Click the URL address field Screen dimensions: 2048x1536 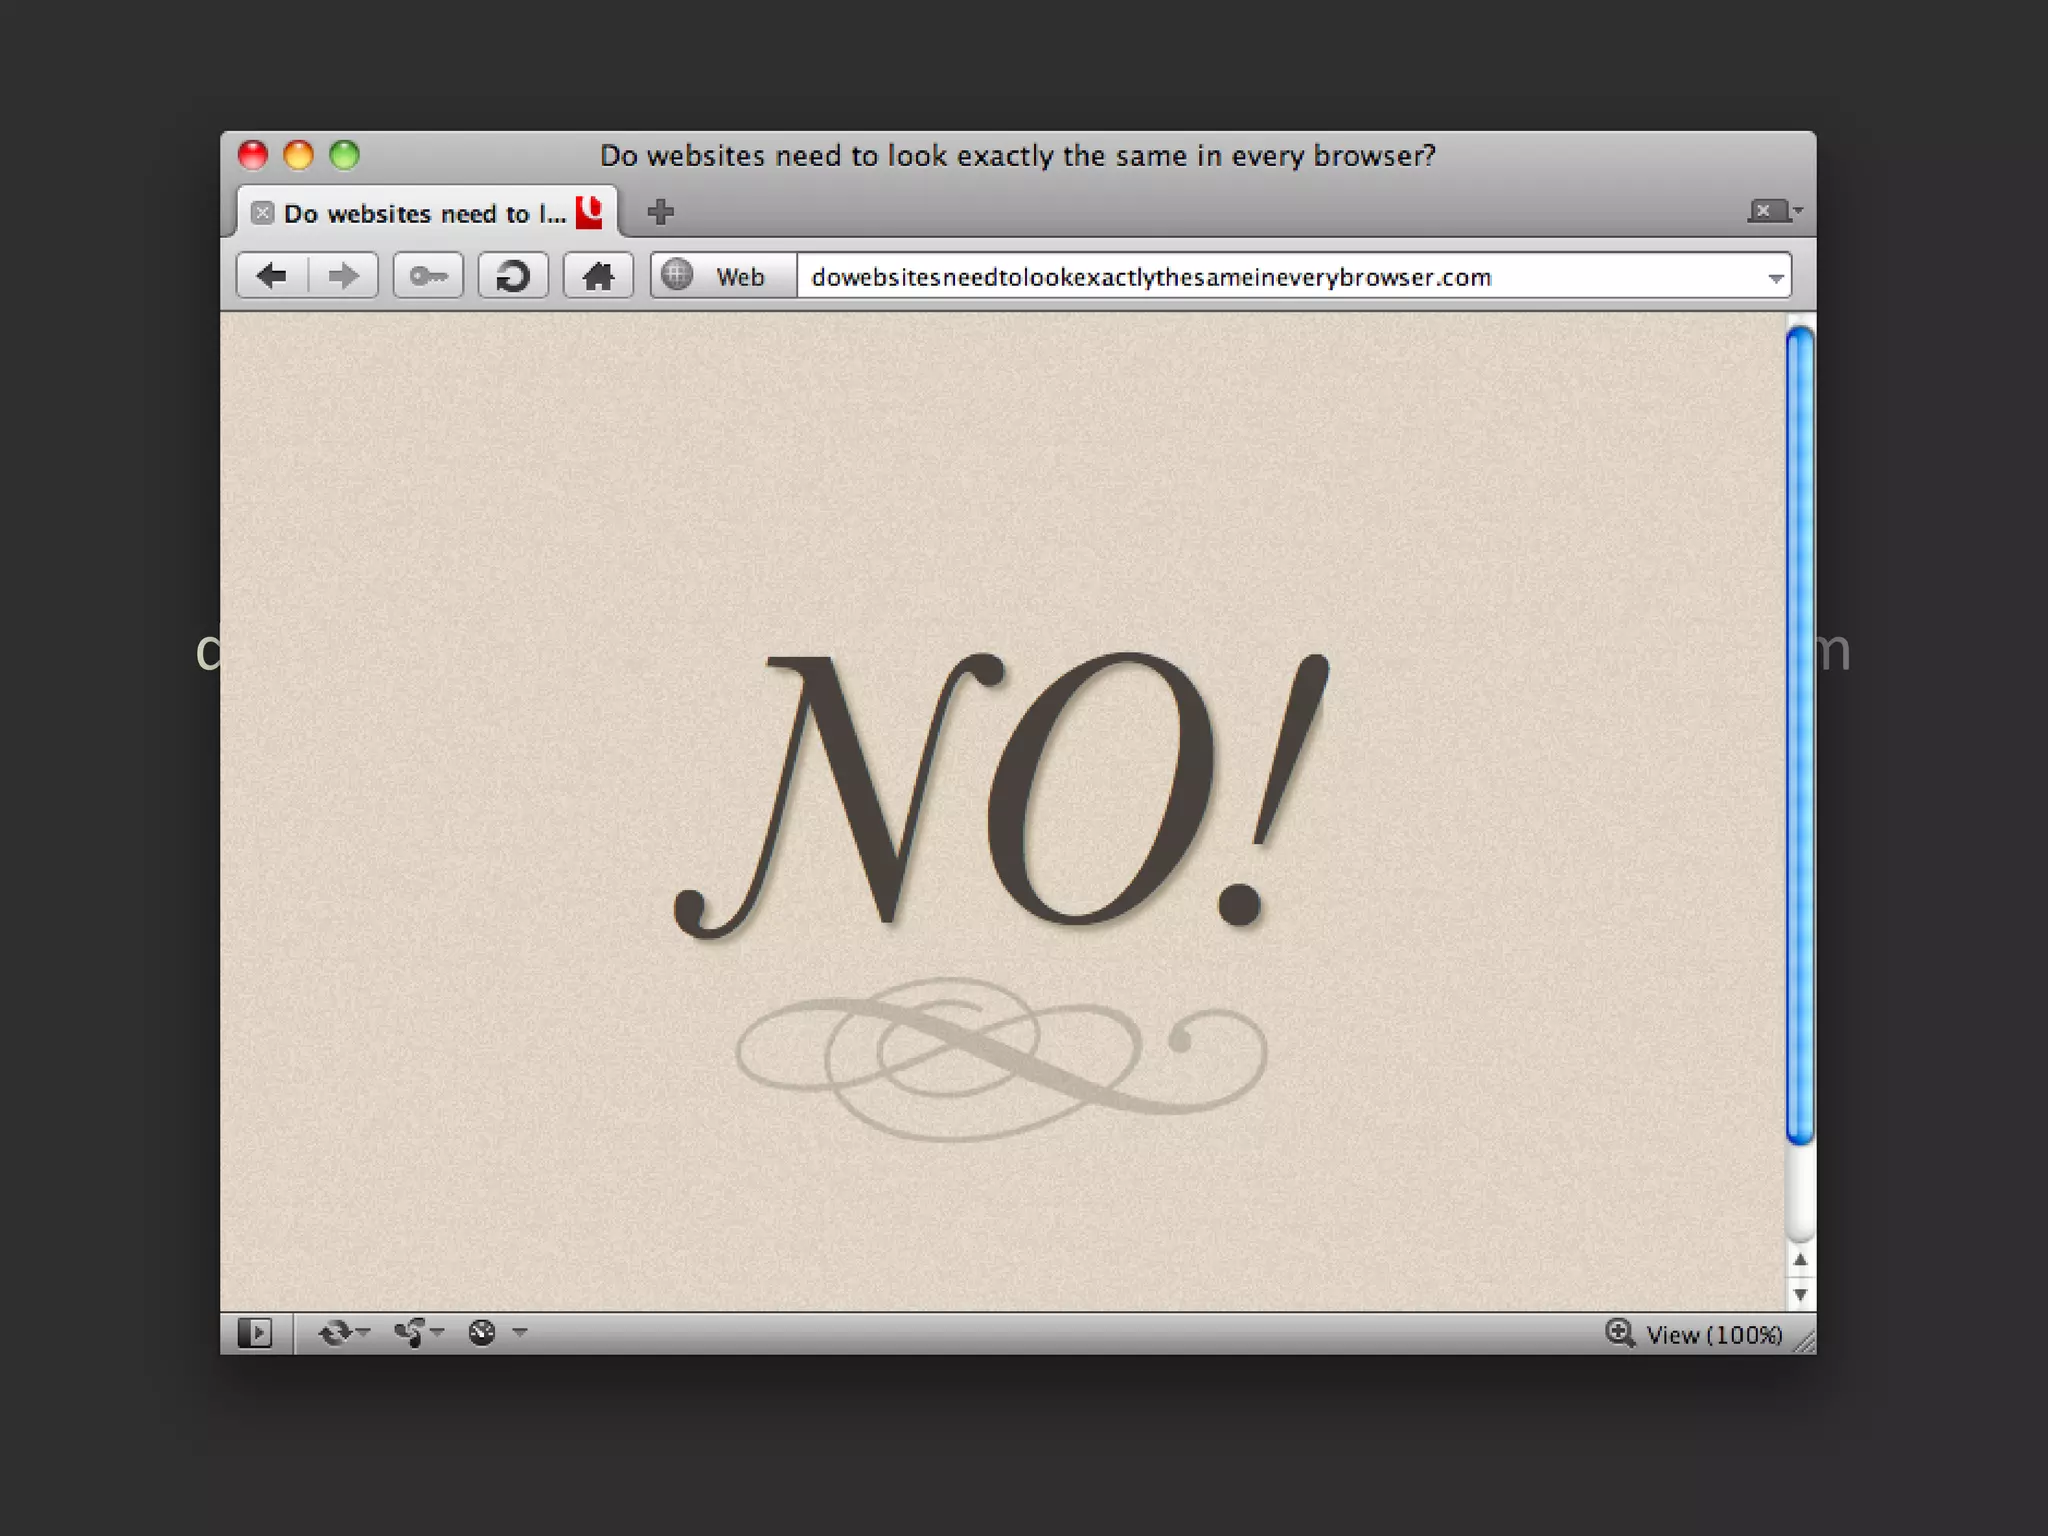tap(1150, 277)
